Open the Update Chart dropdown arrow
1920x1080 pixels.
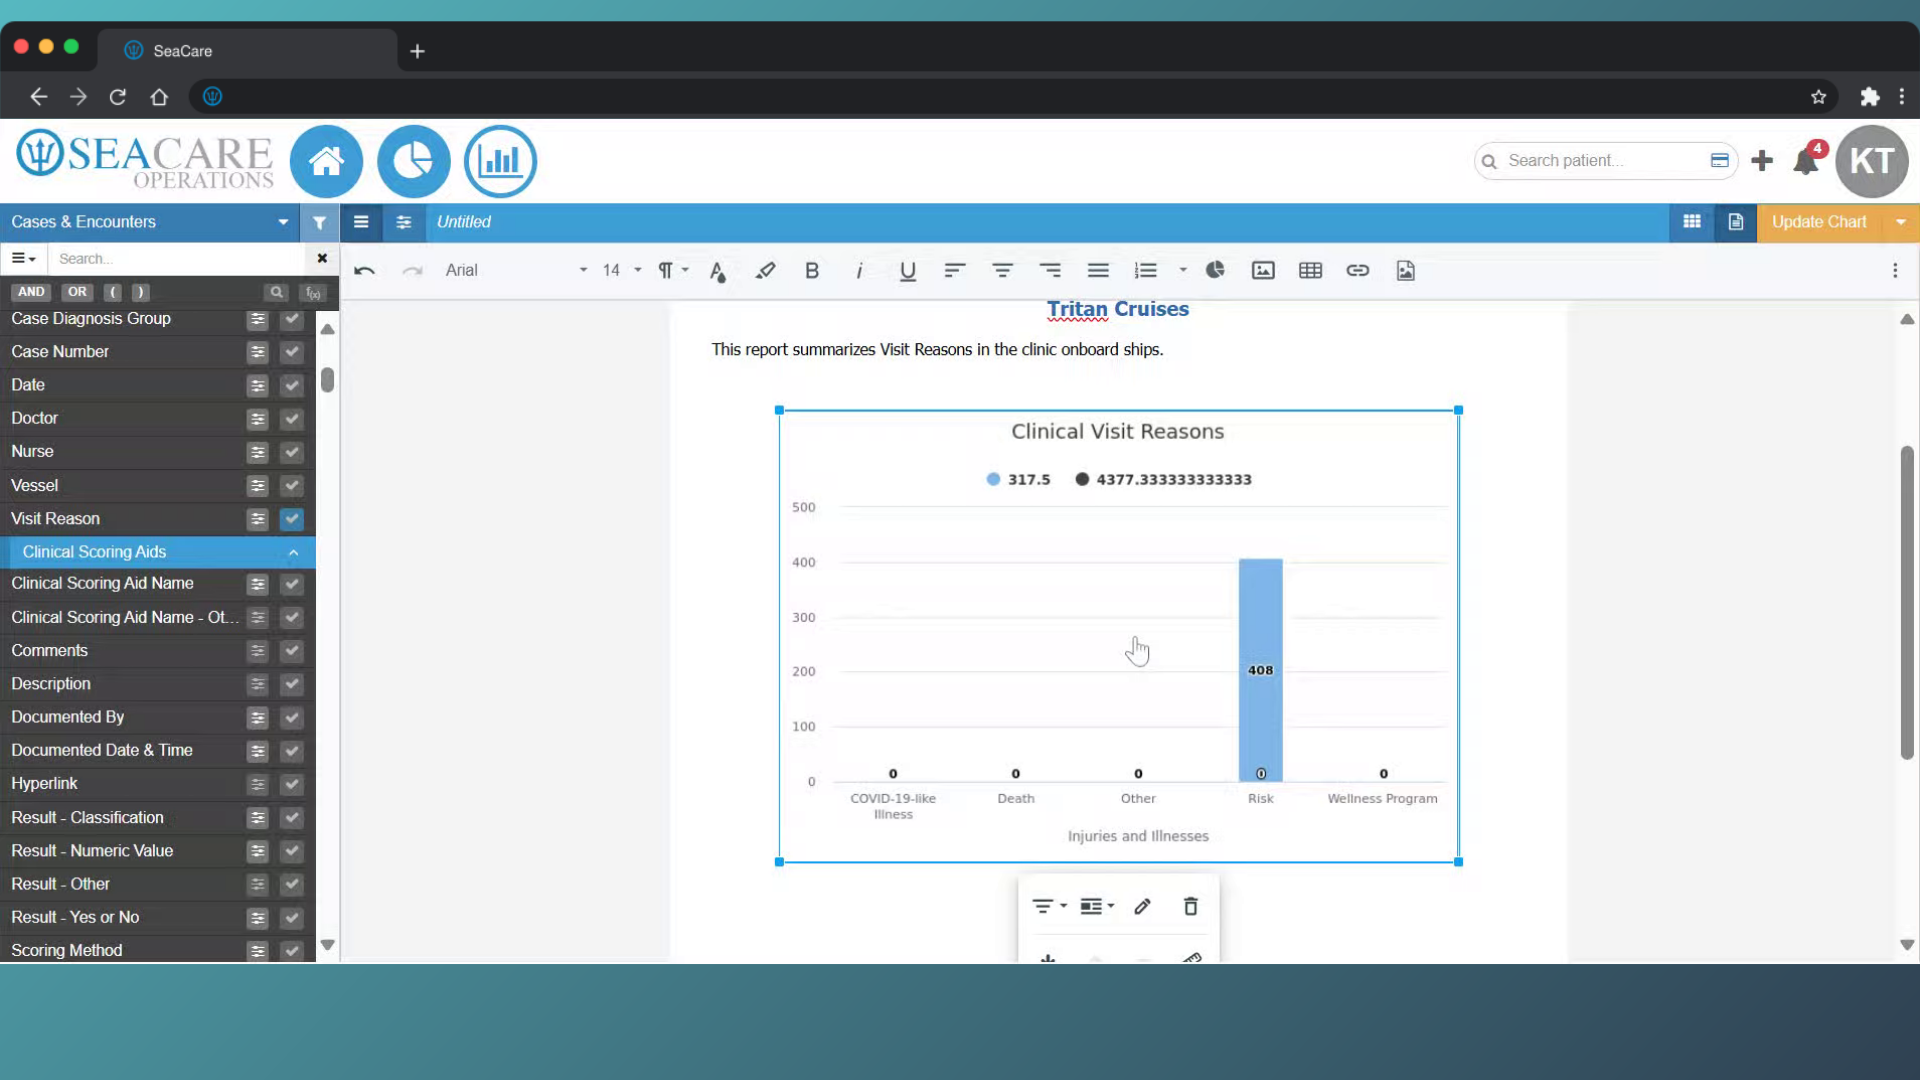pos(1901,222)
